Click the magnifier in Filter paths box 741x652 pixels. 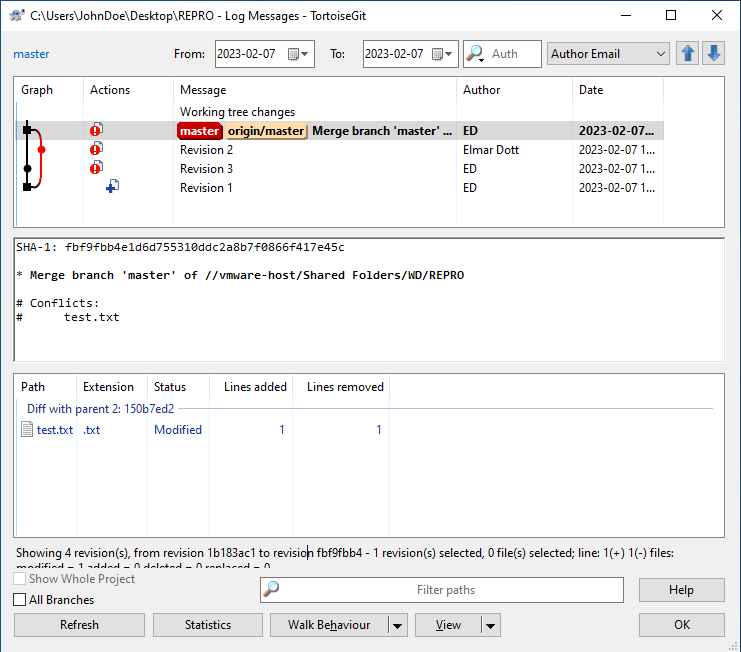coord(271,589)
